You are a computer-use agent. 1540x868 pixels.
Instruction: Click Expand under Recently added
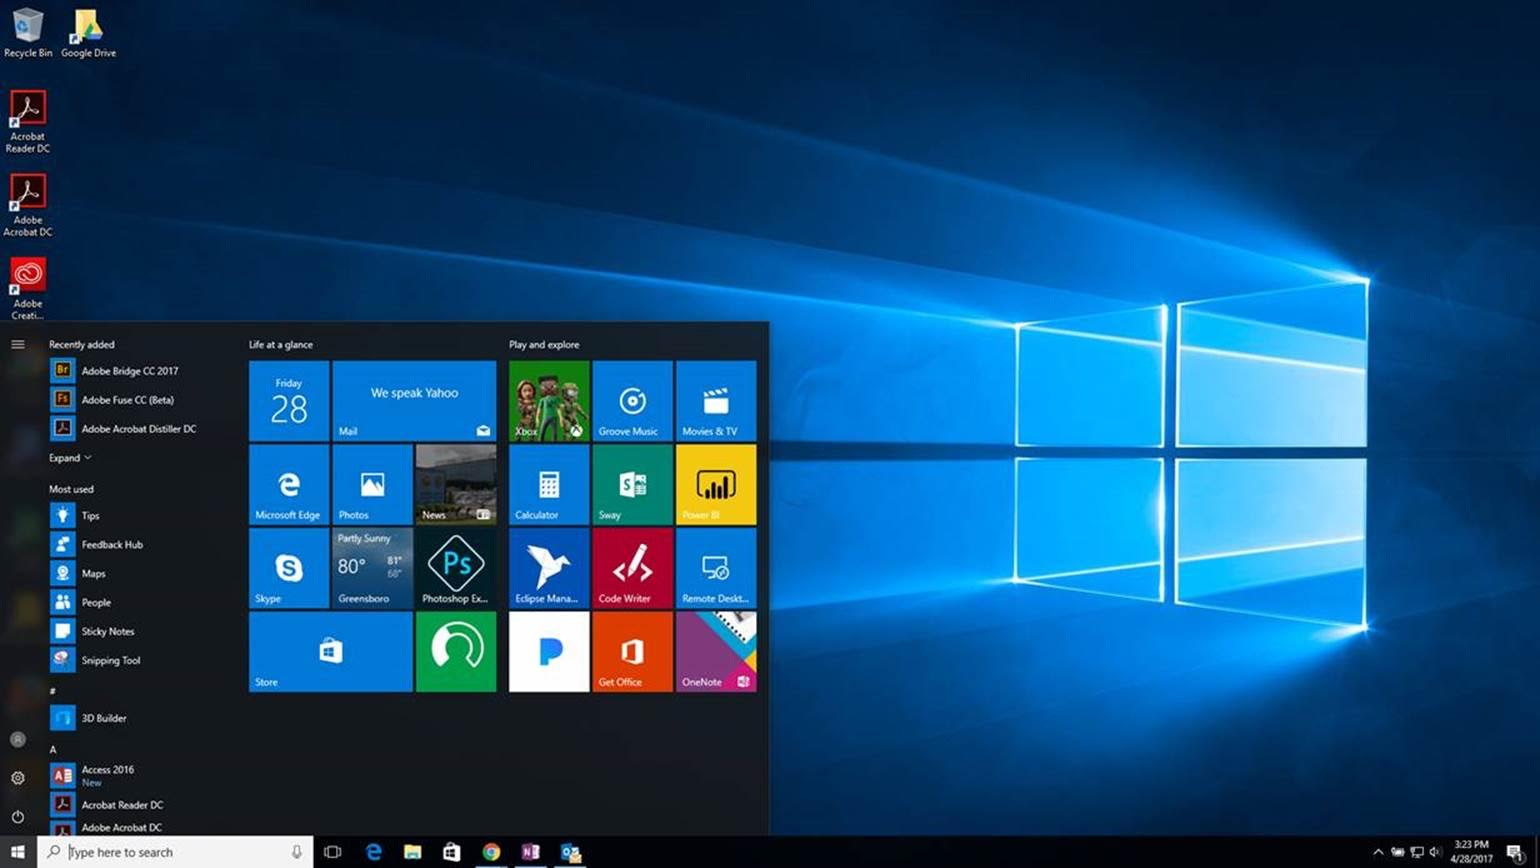(70, 458)
